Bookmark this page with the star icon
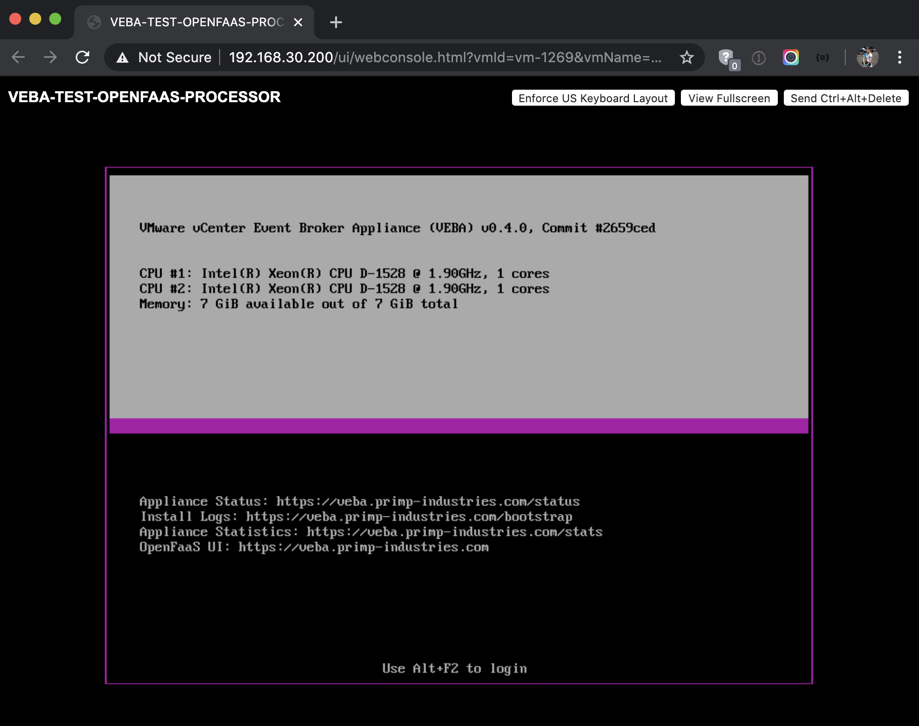This screenshot has height=726, width=919. [687, 58]
